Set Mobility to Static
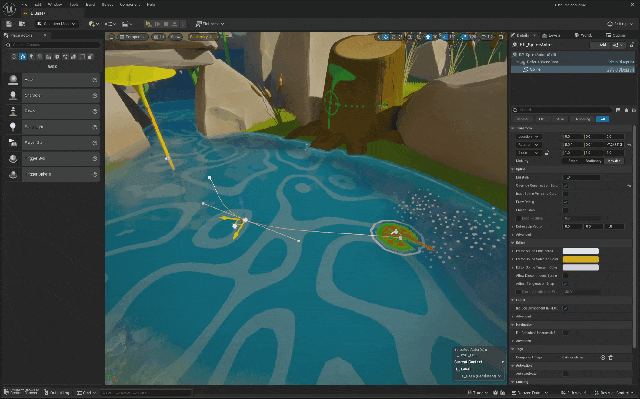The height and width of the screenshot is (399, 640). pyautogui.click(x=573, y=161)
